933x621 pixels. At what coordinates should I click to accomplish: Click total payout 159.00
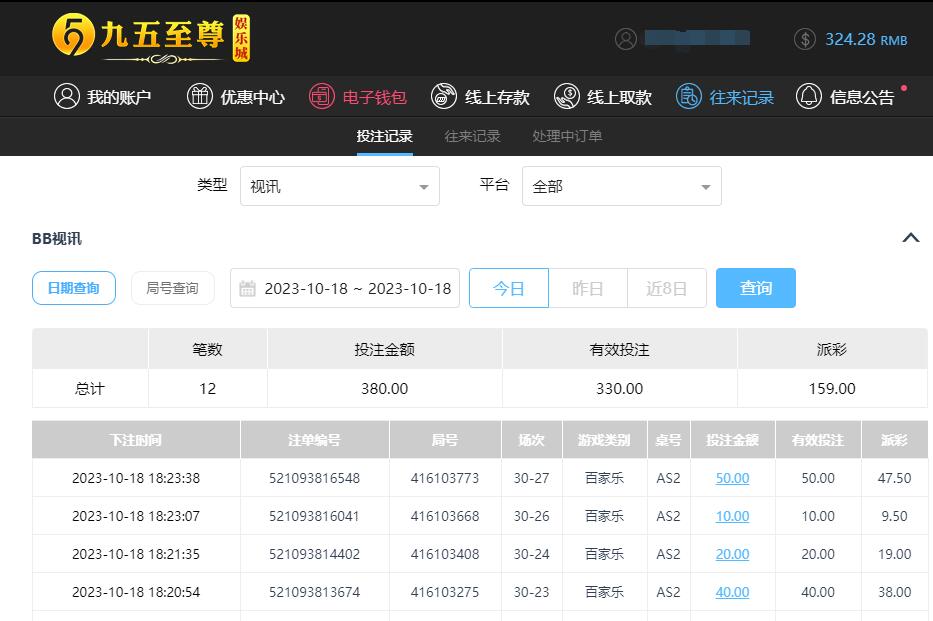[x=832, y=388]
